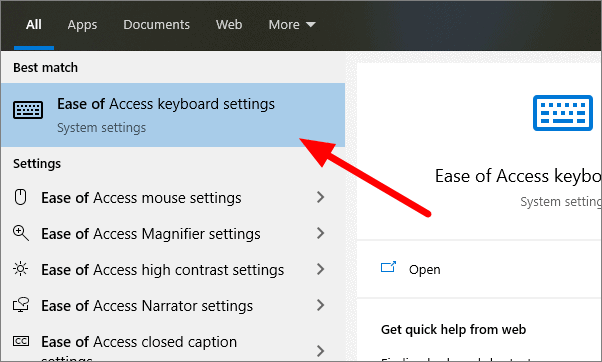The width and height of the screenshot is (602, 362).
Task: Click the sun icon for high contrast
Action: tap(20, 269)
